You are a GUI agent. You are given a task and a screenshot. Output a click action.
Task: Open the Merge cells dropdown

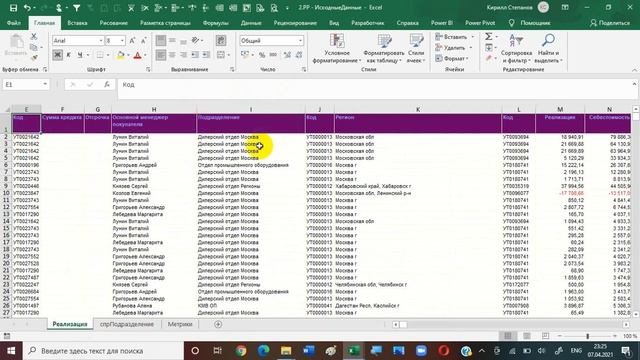click(229, 55)
